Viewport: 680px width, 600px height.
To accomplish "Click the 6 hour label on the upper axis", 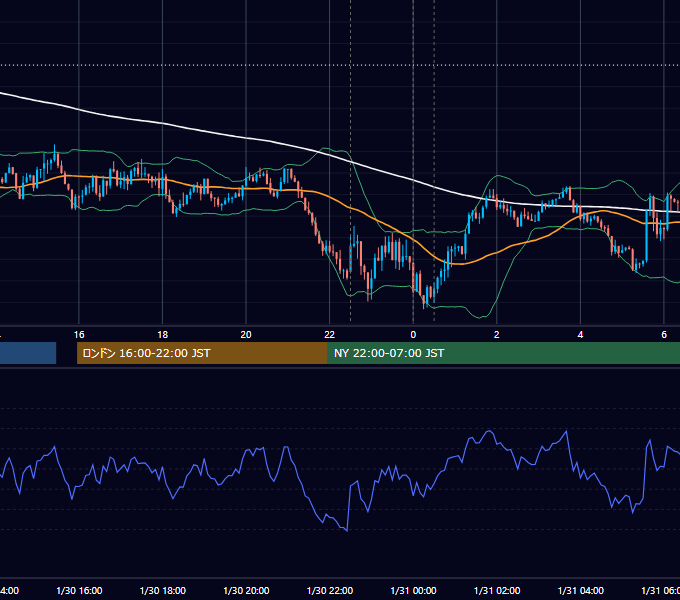I will click(664, 335).
